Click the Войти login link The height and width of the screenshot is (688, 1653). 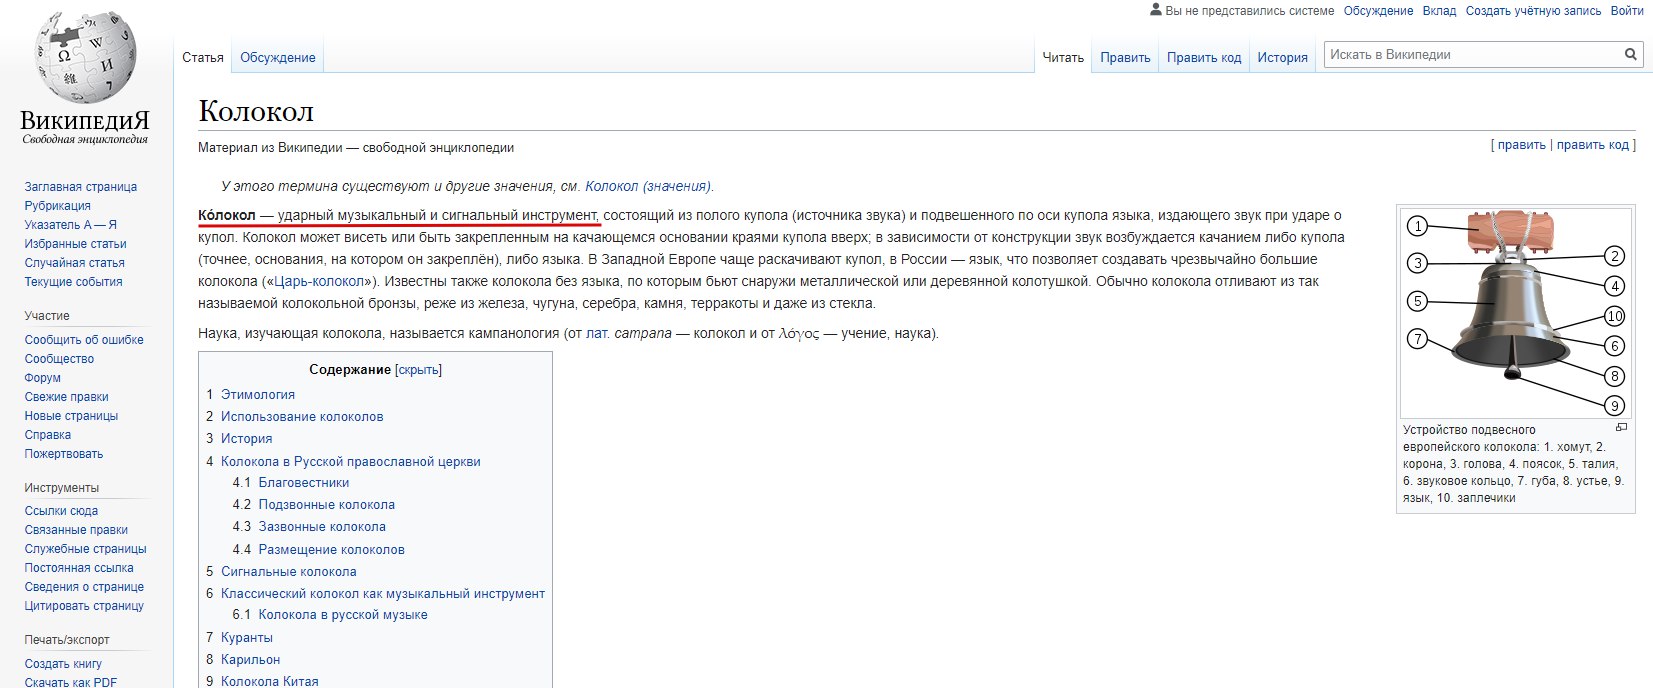click(x=1627, y=10)
